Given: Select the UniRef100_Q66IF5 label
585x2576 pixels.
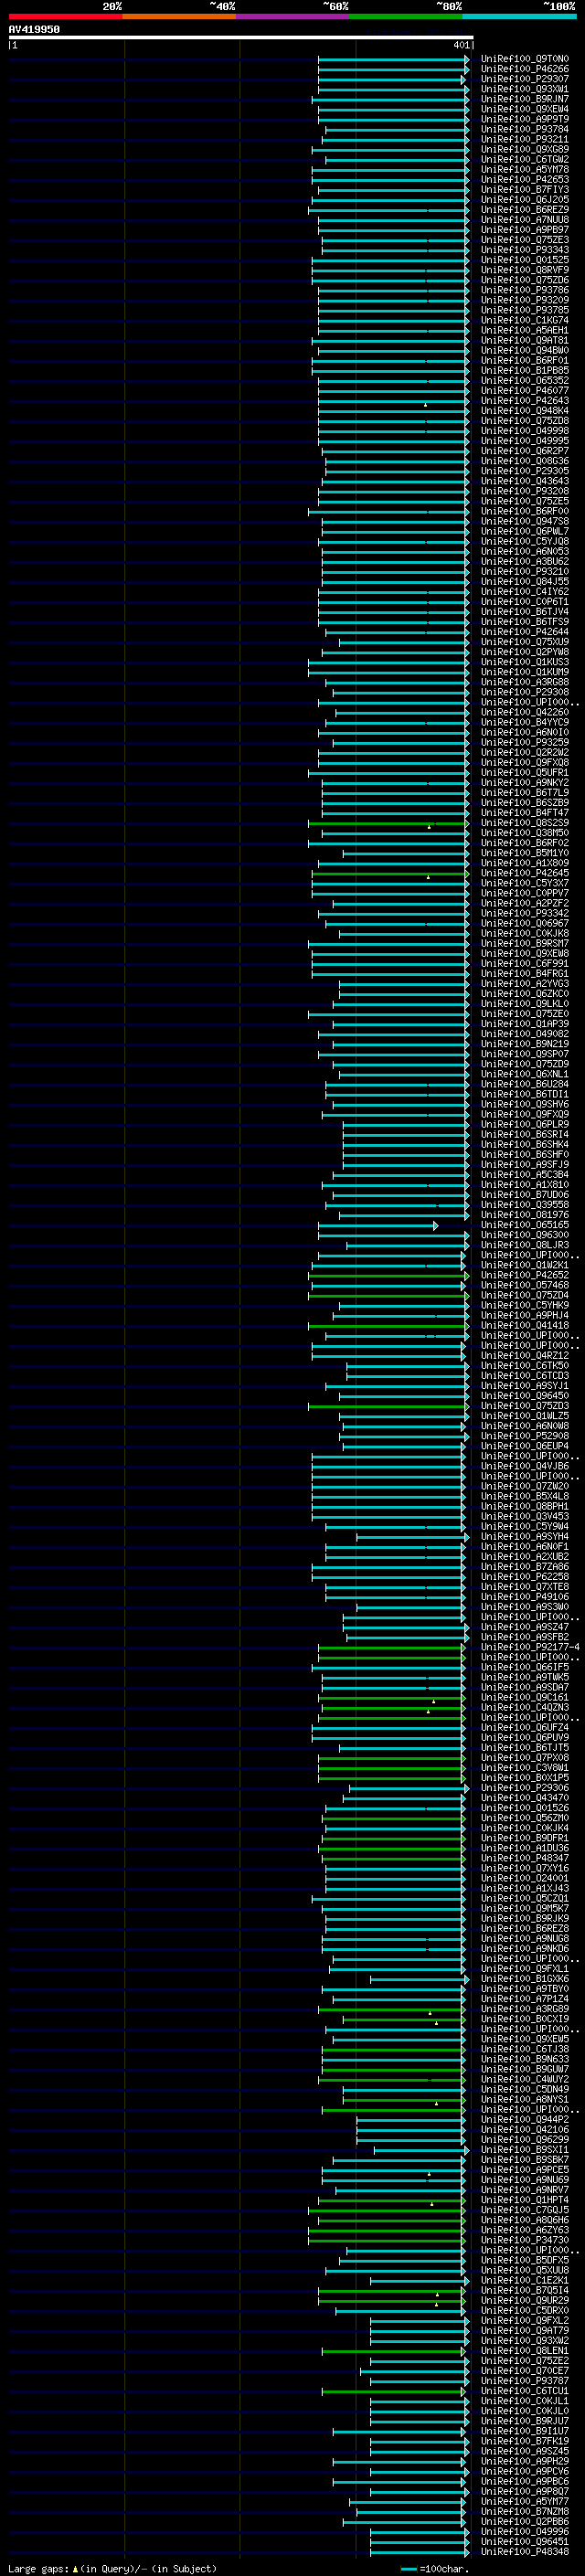Looking at the screenshot, I should (x=524, y=1667).
